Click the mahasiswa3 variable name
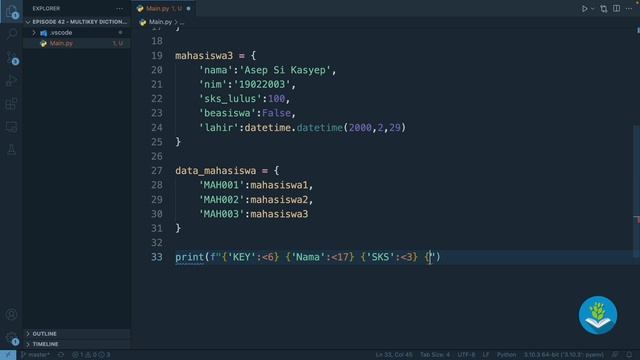640x360 pixels. click(204, 56)
